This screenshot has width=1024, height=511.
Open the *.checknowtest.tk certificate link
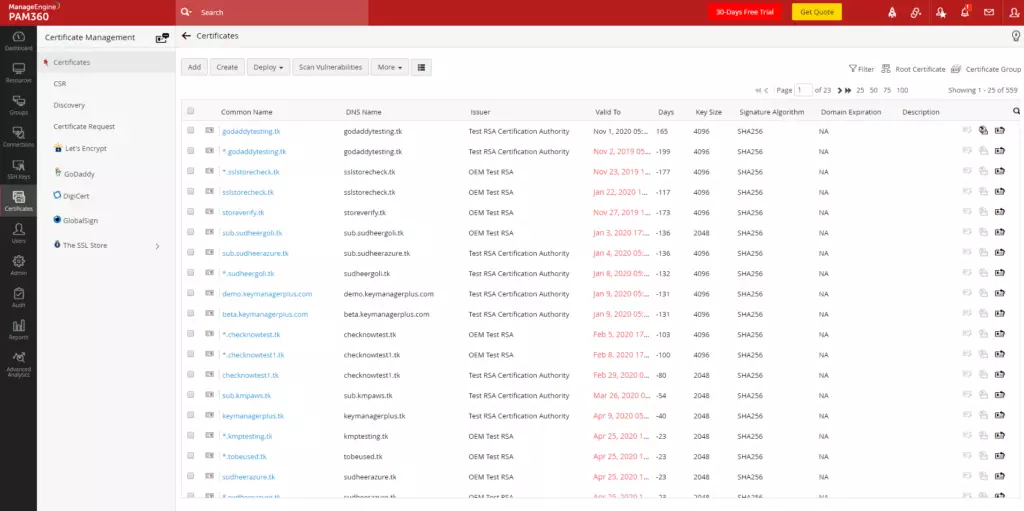click(x=251, y=335)
